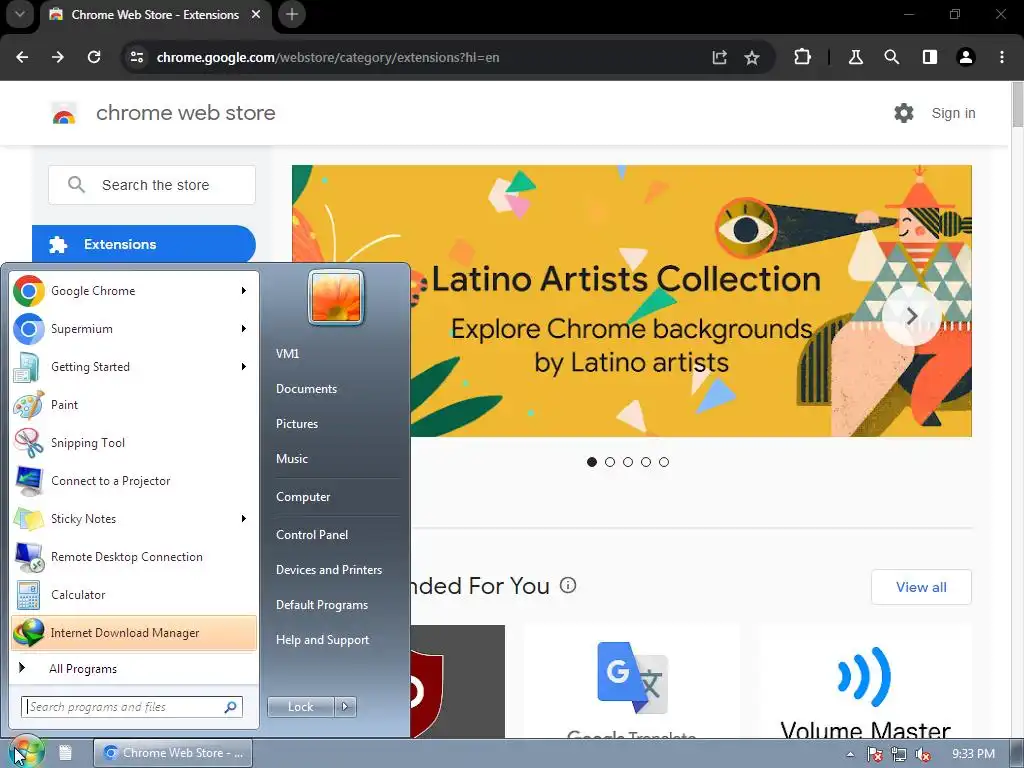Show hidden tray icons arrow
The width and height of the screenshot is (1024, 768).
(850, 754)
